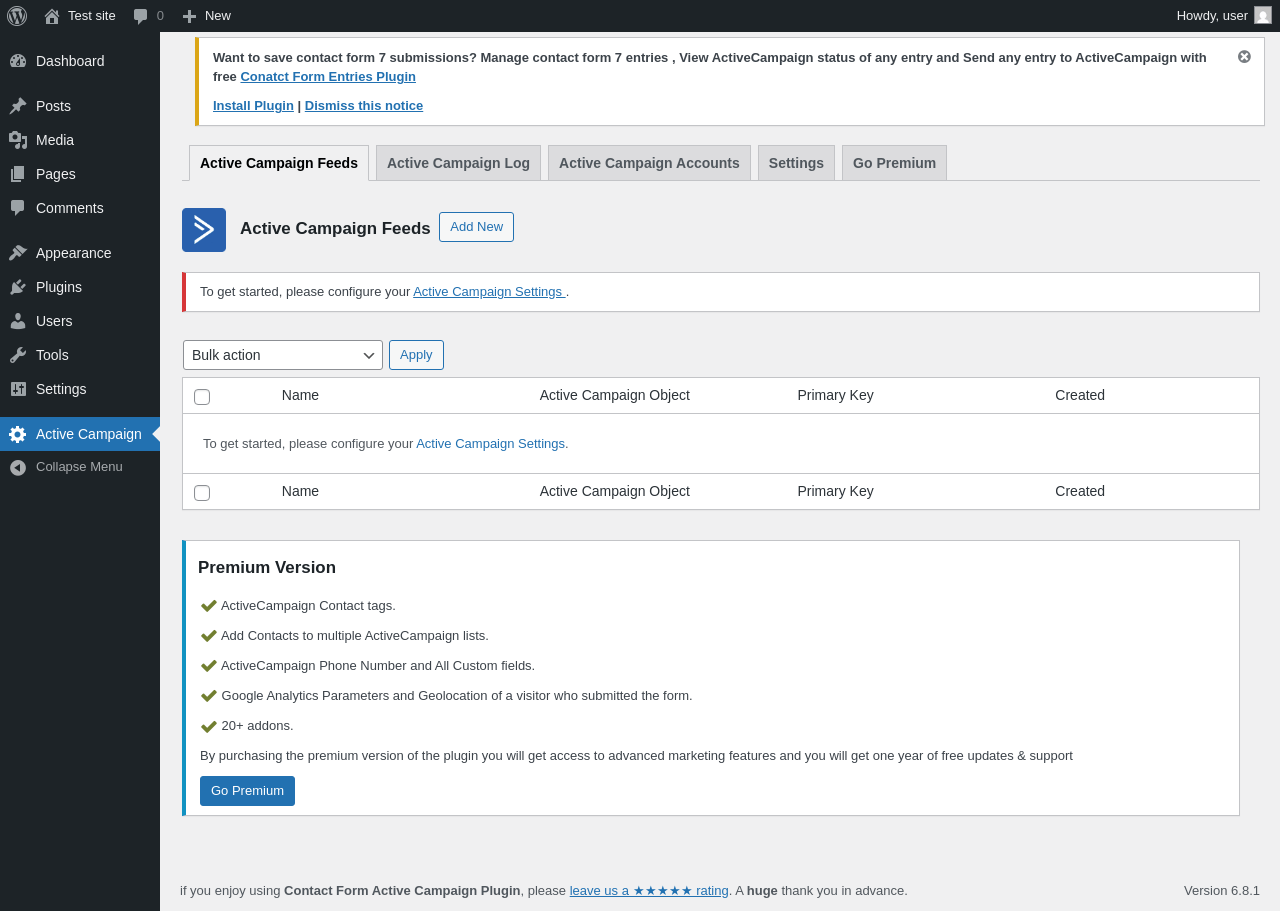1280x911 pixels.
Task: Click the Name column header at top
Action: coord(300,395)
